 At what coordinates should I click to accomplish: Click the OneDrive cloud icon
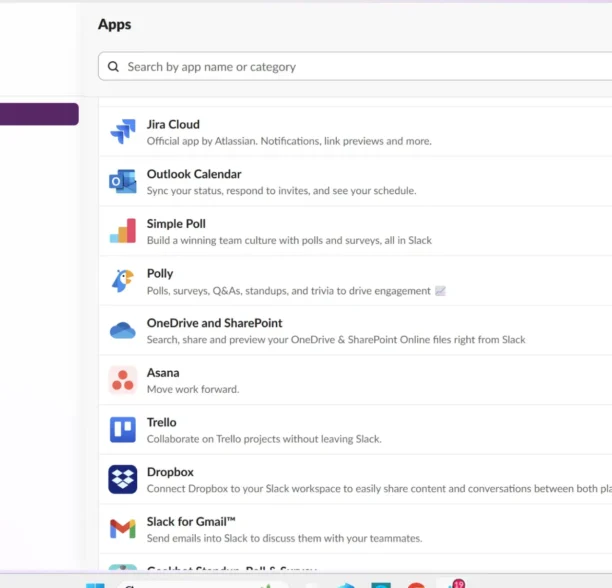pyautogui.click(x=123, y=330)
